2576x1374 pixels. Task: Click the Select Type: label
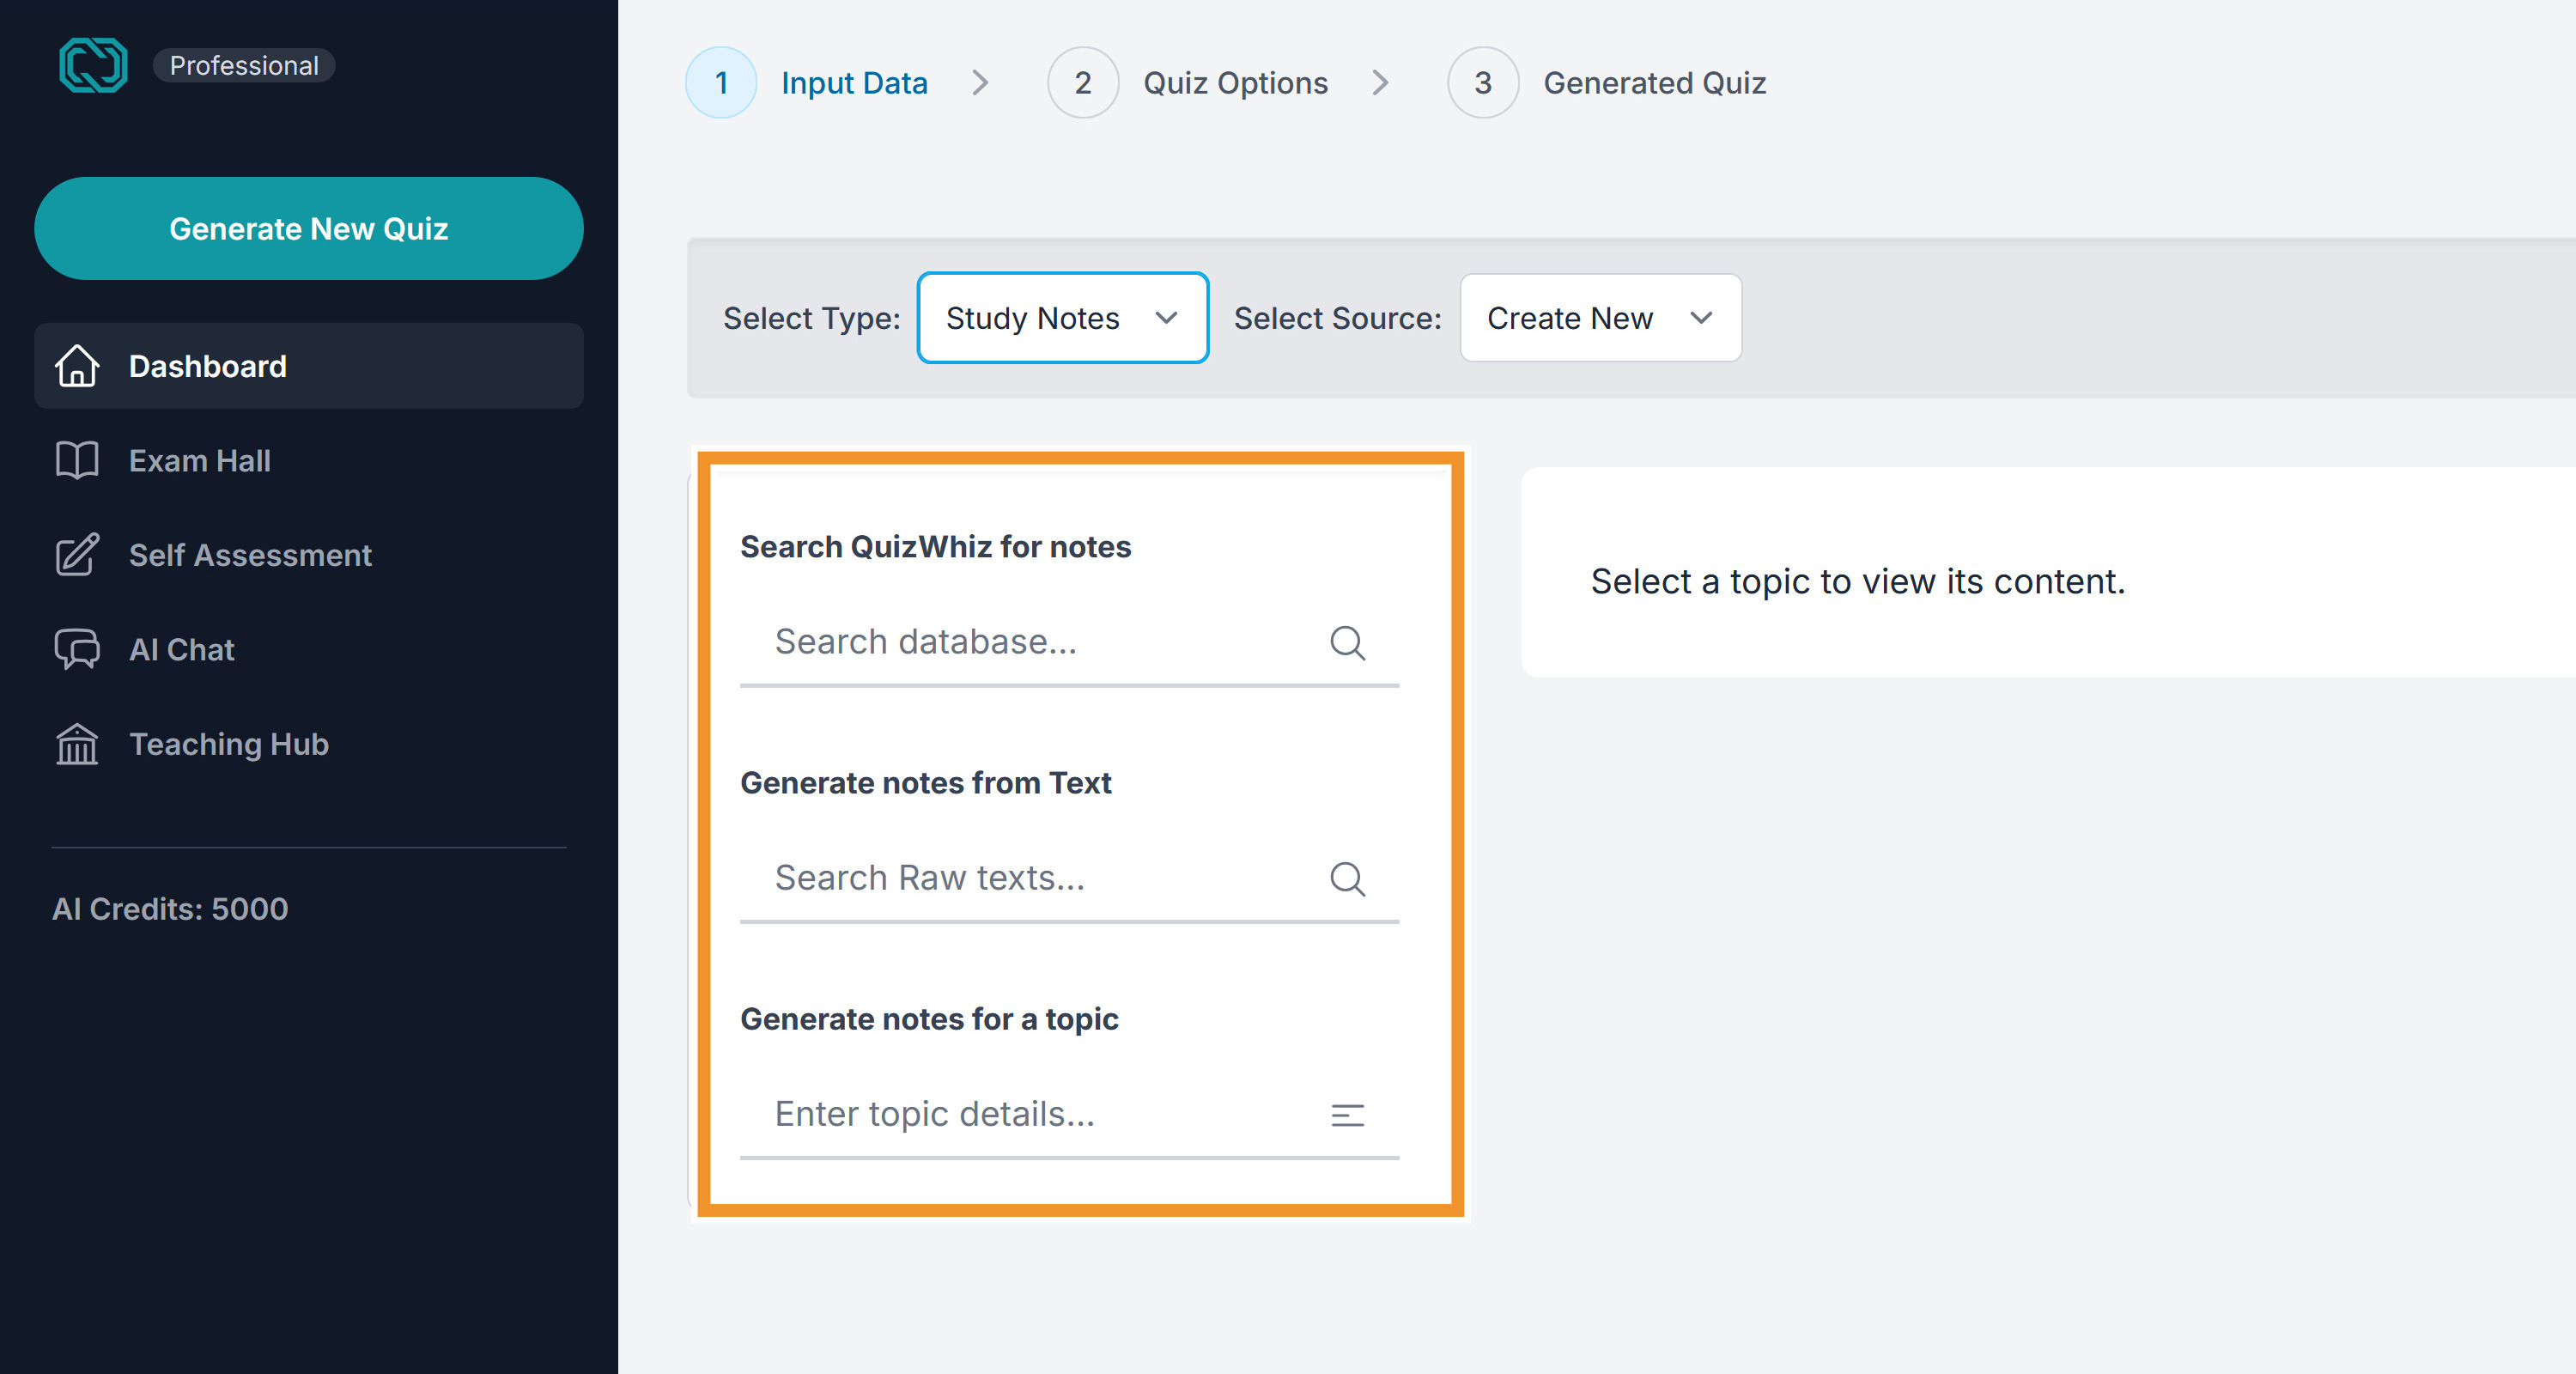(x=811, y=318)
